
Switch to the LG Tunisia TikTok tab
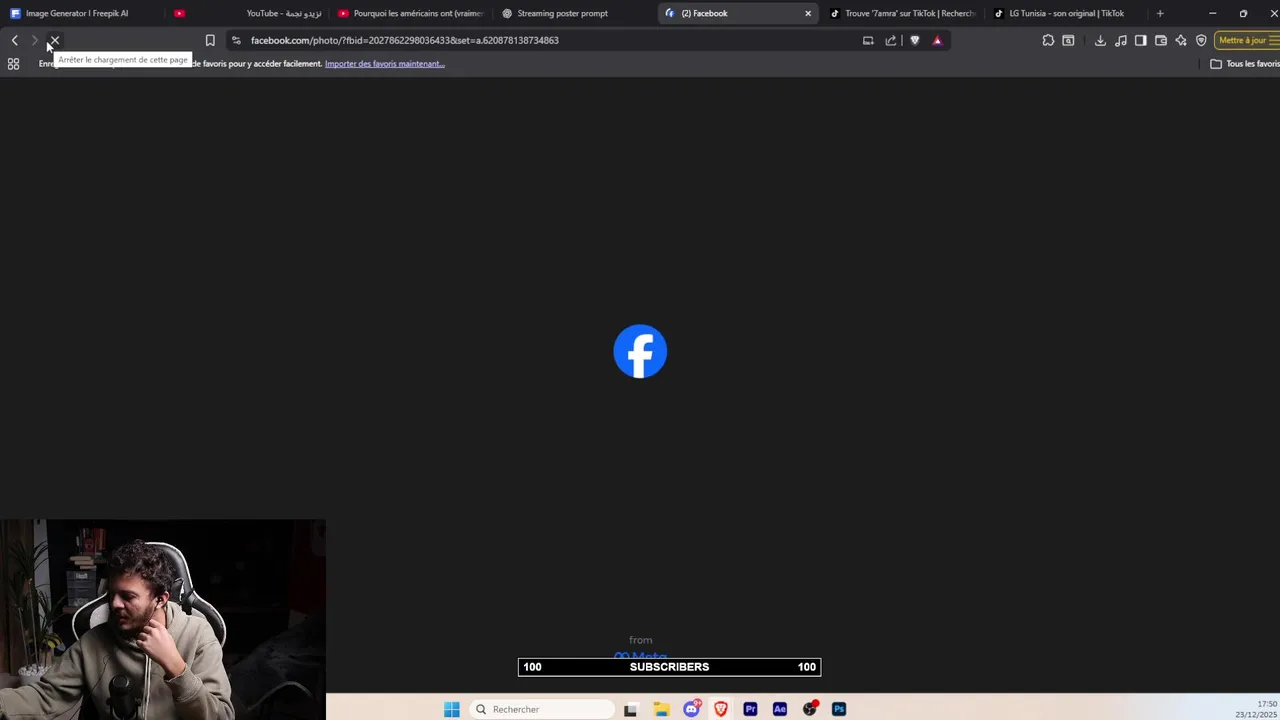[1066, 13]
